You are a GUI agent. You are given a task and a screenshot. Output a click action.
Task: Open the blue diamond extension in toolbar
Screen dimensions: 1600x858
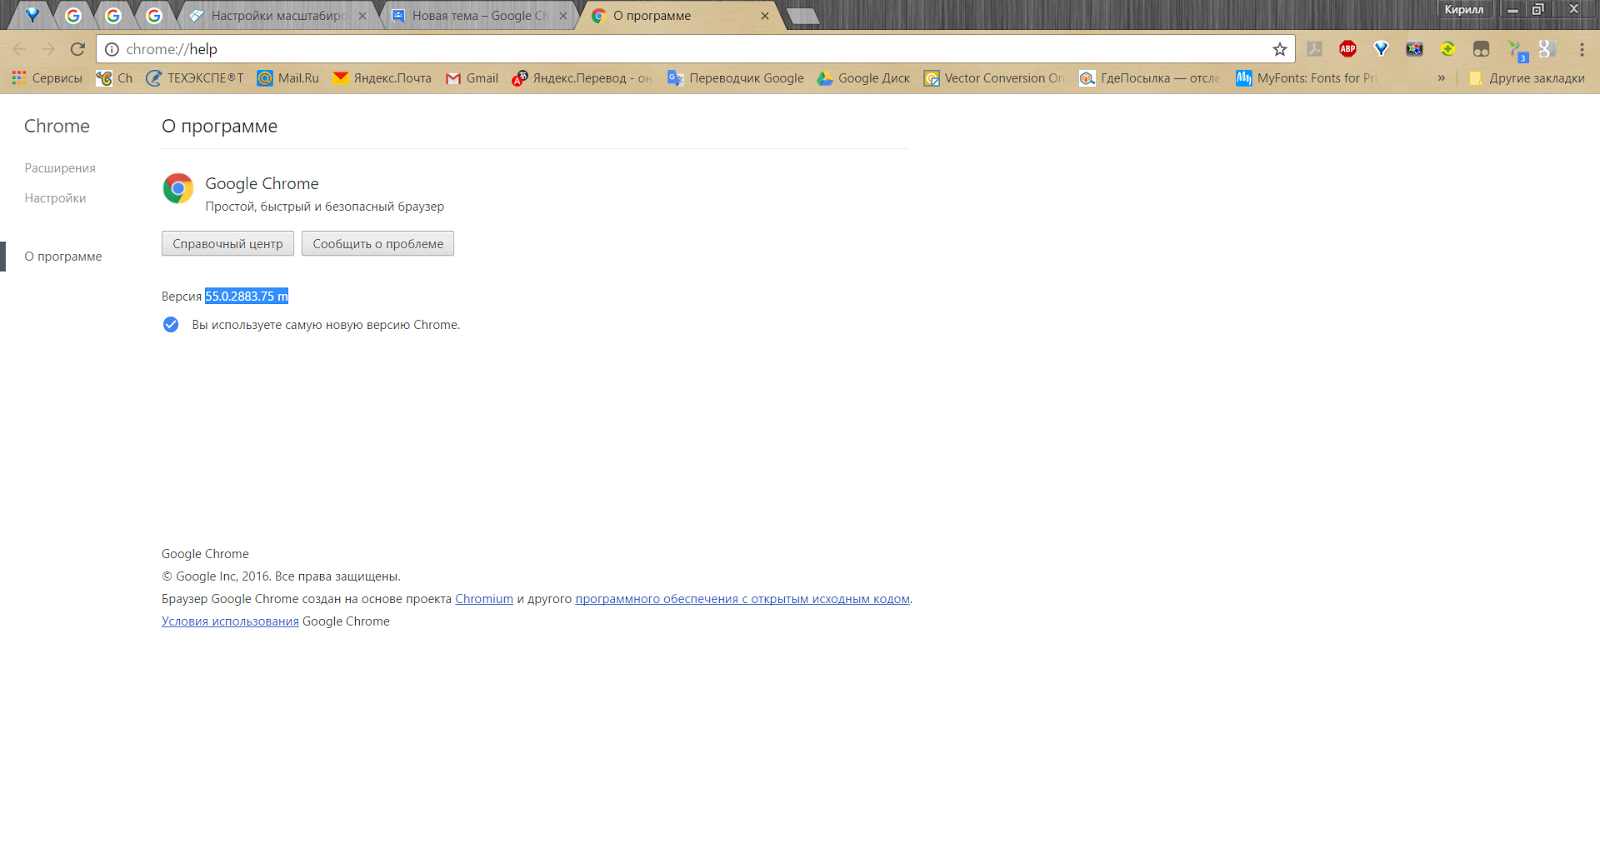click(x=1381, y=49)
